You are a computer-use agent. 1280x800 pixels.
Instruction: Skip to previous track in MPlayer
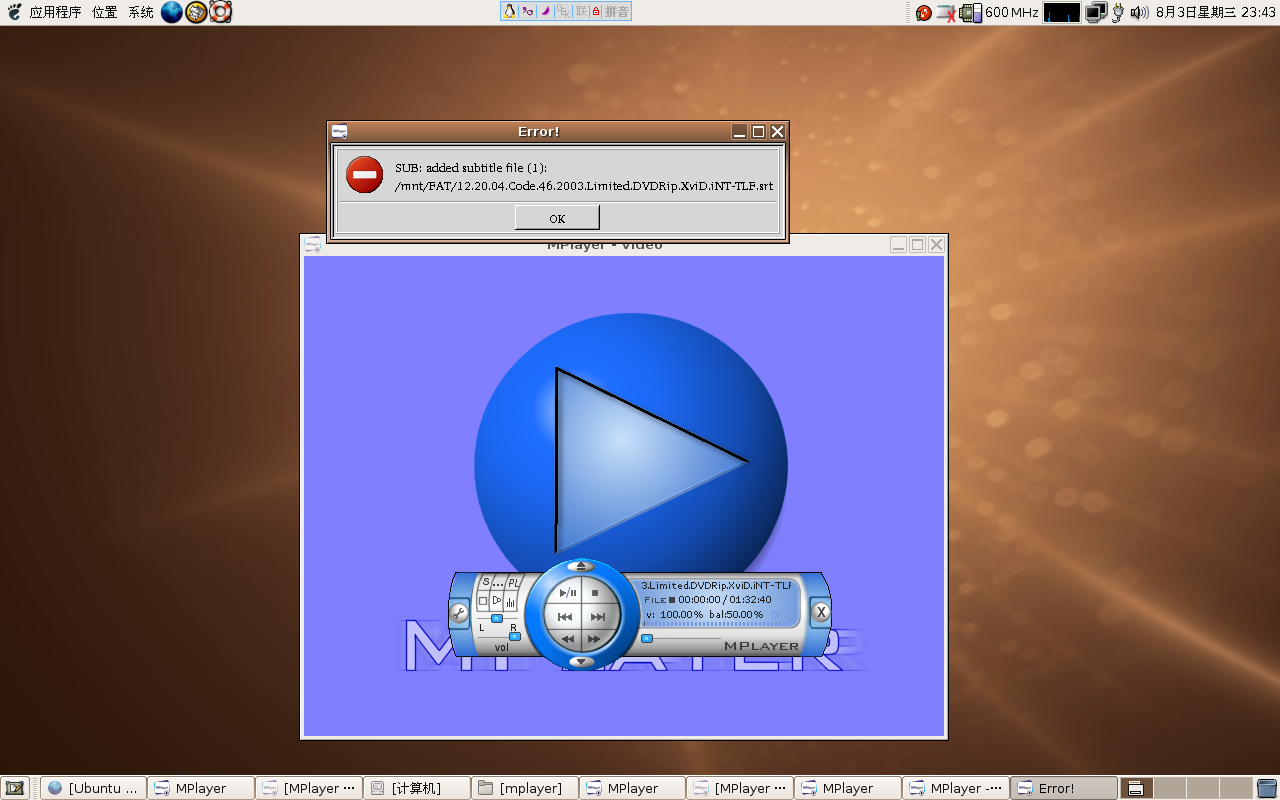tap(565, 617)
